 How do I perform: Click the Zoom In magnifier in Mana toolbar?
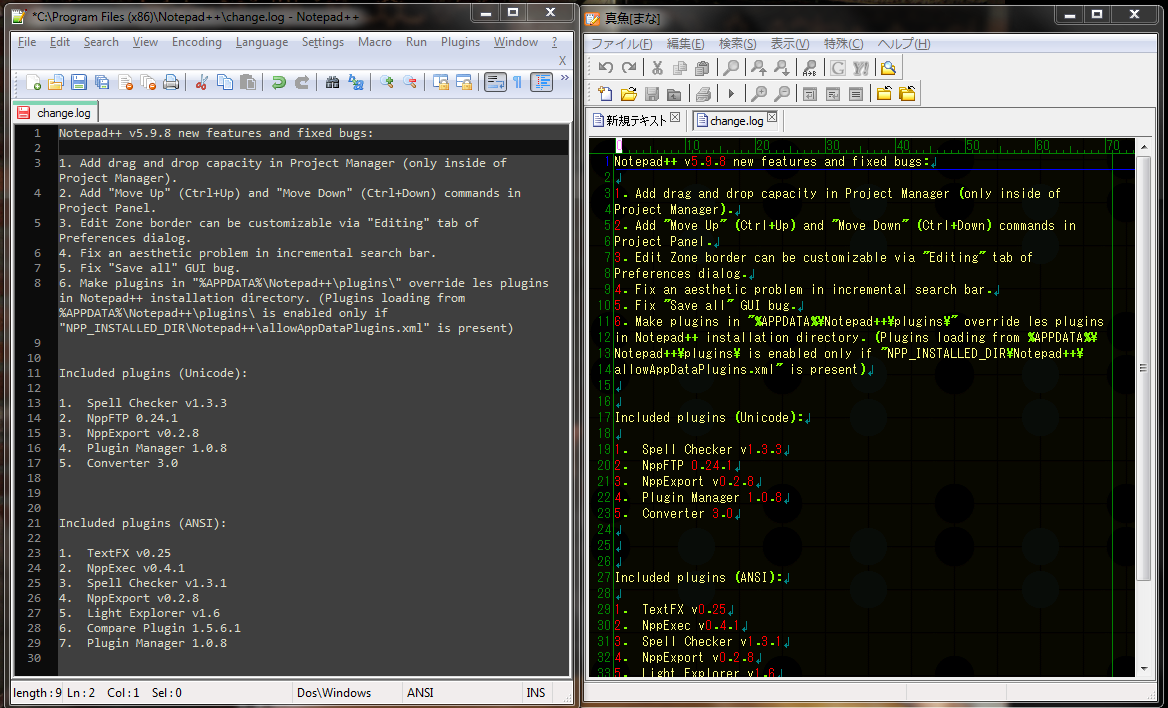tap(758, 93)
